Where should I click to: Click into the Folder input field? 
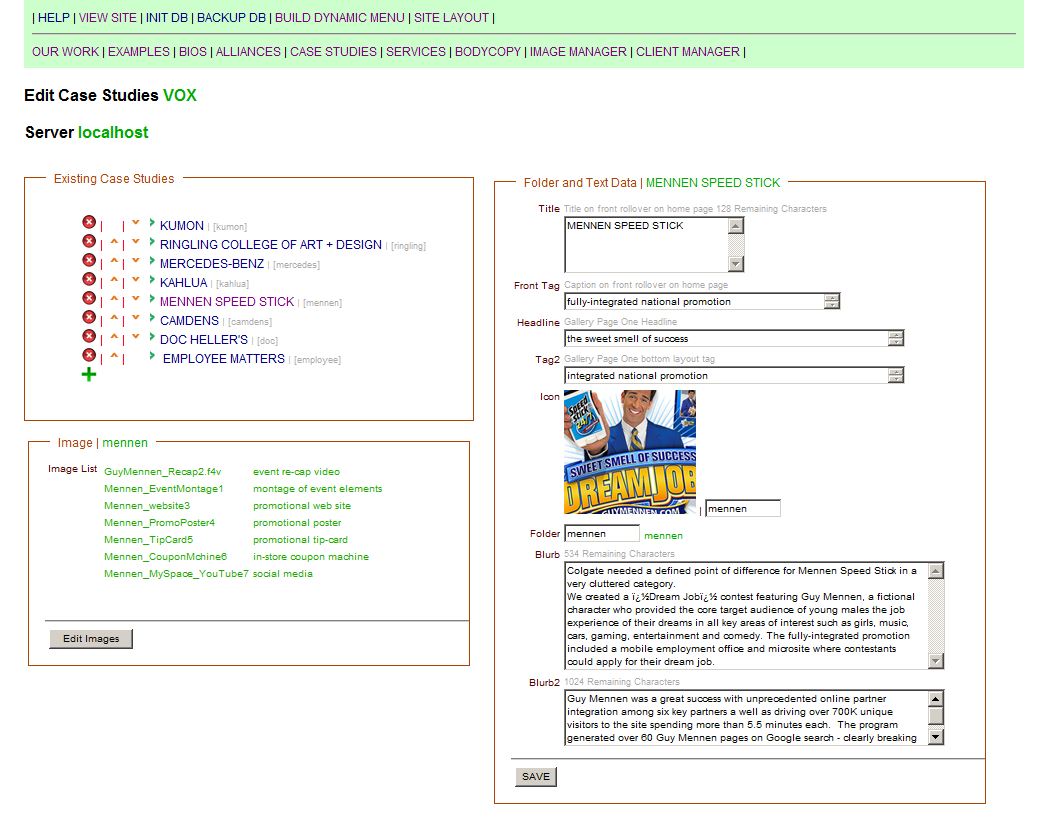[x=602, y=534]
